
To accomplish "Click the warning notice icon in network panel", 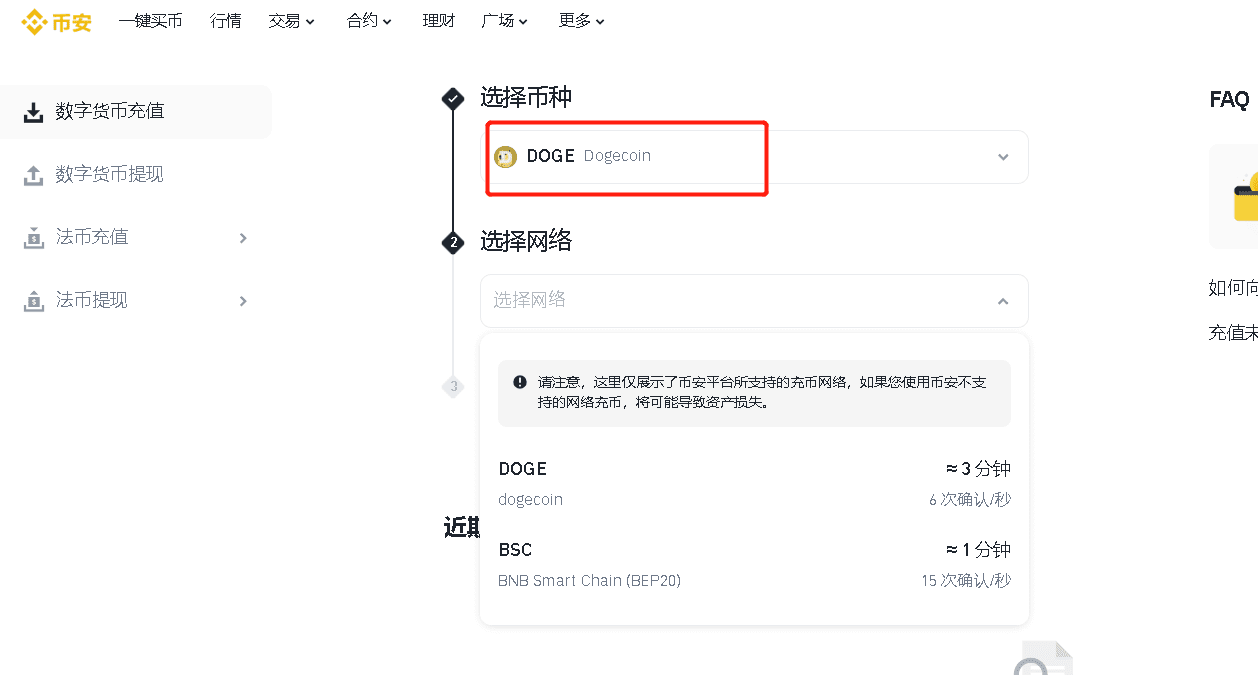I will (x=519, y=380).
